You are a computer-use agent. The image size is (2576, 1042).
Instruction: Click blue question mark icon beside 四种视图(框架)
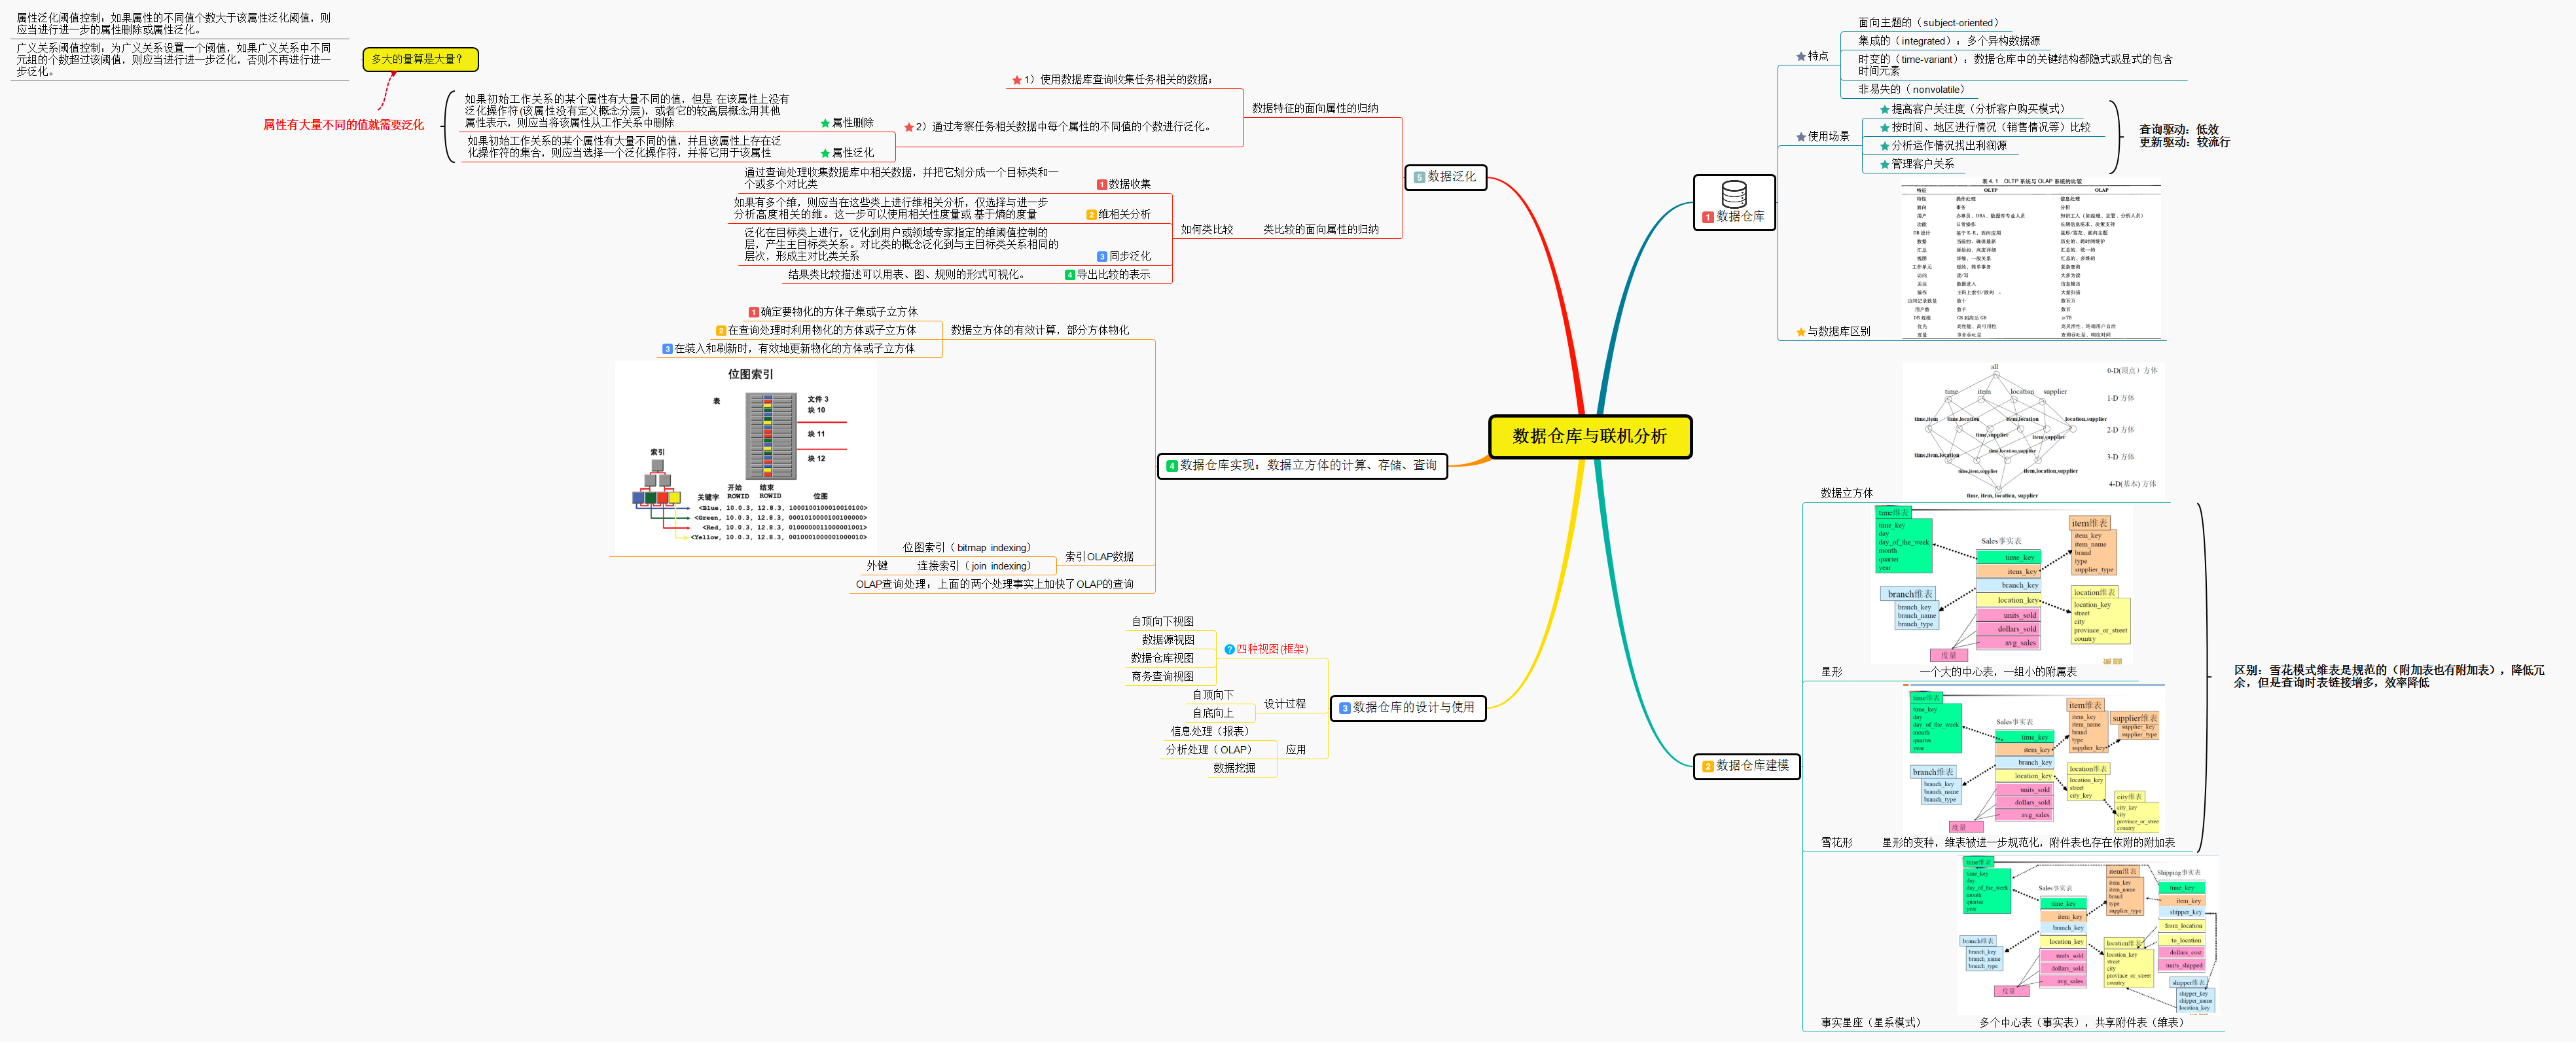click(x=1229, y=650)
